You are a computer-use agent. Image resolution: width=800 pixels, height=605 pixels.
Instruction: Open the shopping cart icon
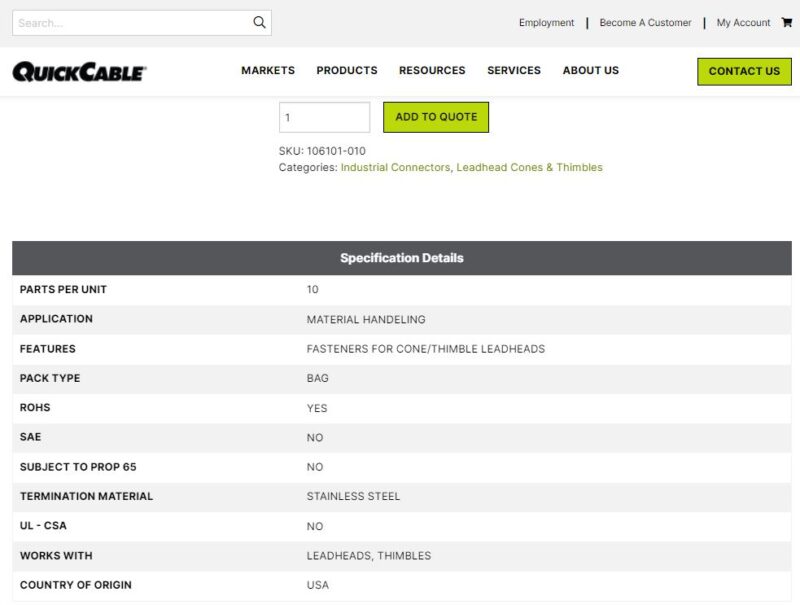[787, 22]
